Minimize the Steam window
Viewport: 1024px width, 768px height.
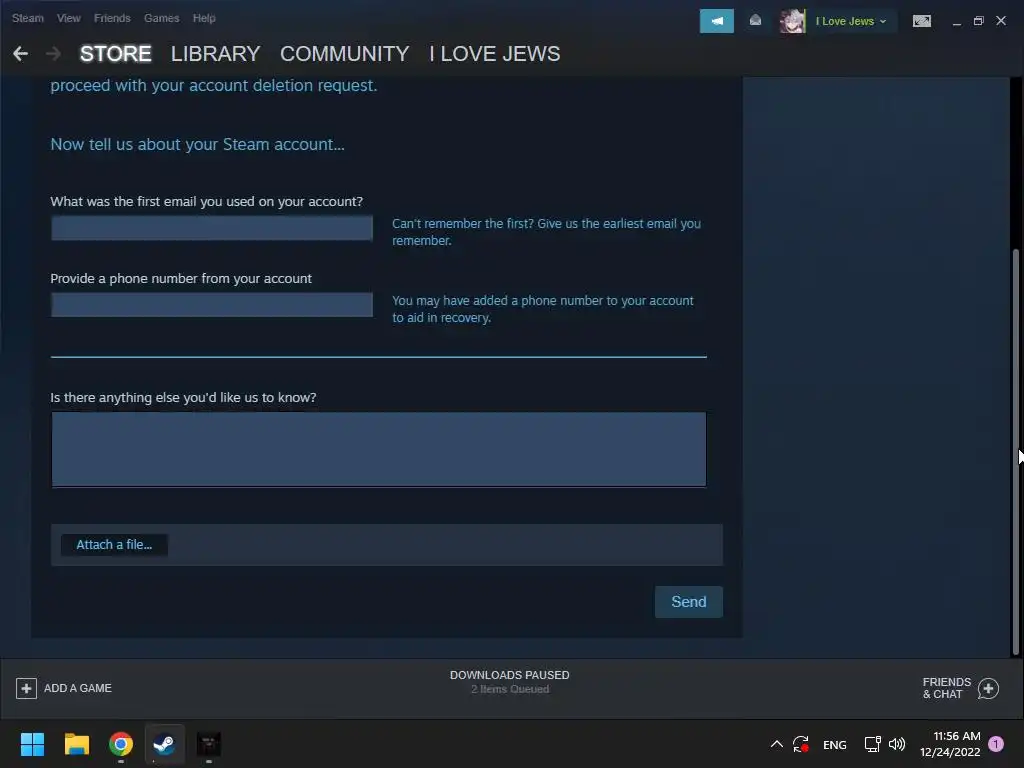957,22
